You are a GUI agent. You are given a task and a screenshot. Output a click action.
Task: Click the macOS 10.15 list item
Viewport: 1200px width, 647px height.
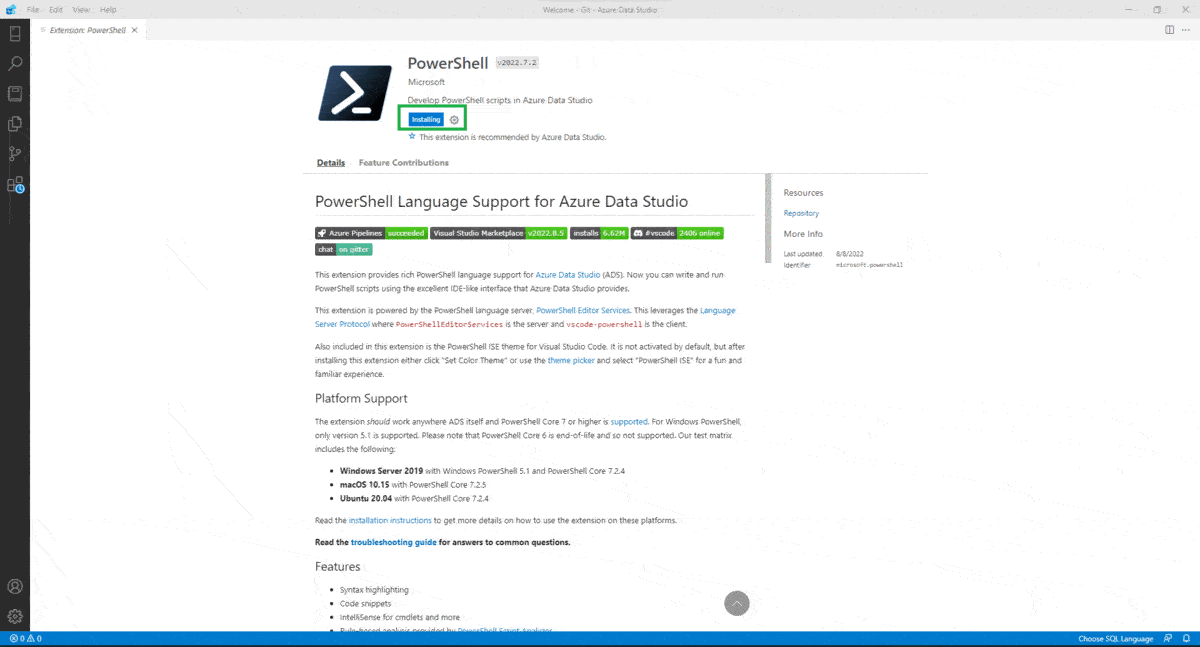click(x=414, y=484)
